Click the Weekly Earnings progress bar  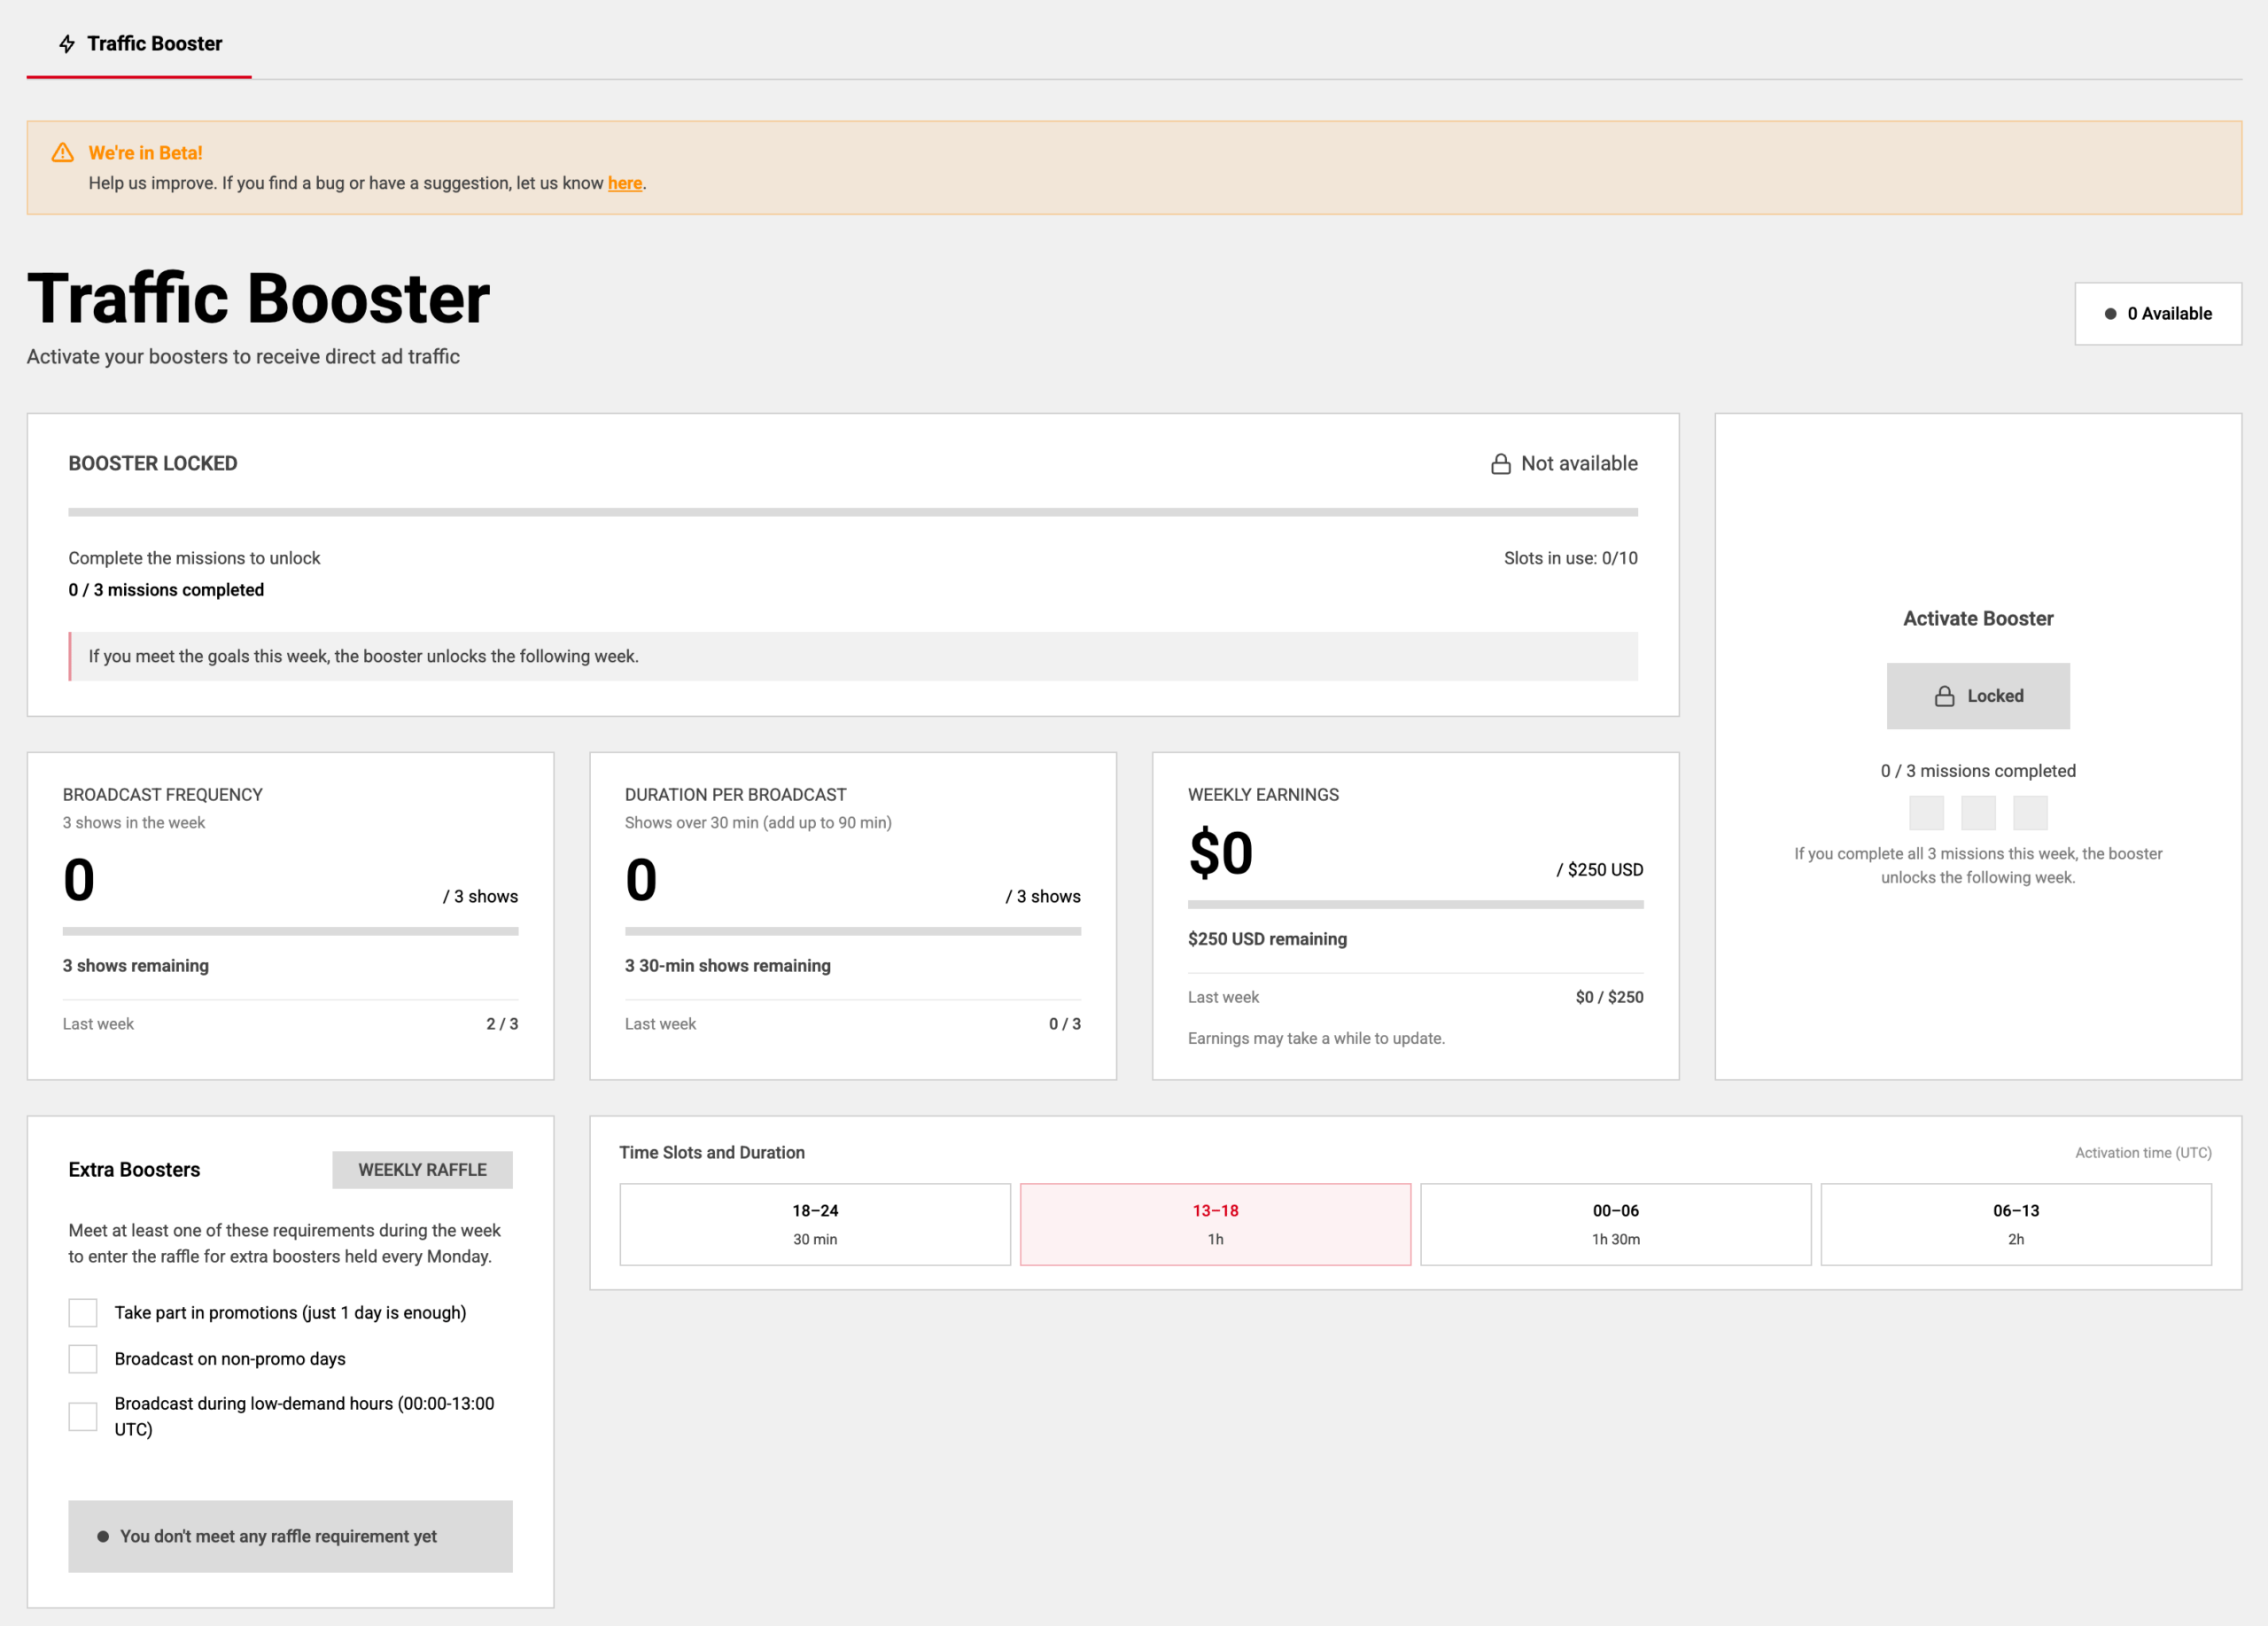[1415, 905]
